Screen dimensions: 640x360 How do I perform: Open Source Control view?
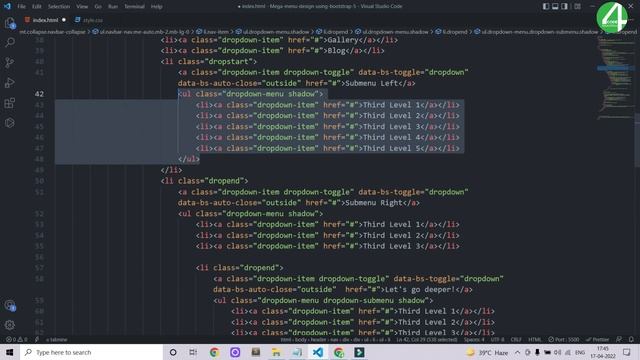click(x=10, y=62)
